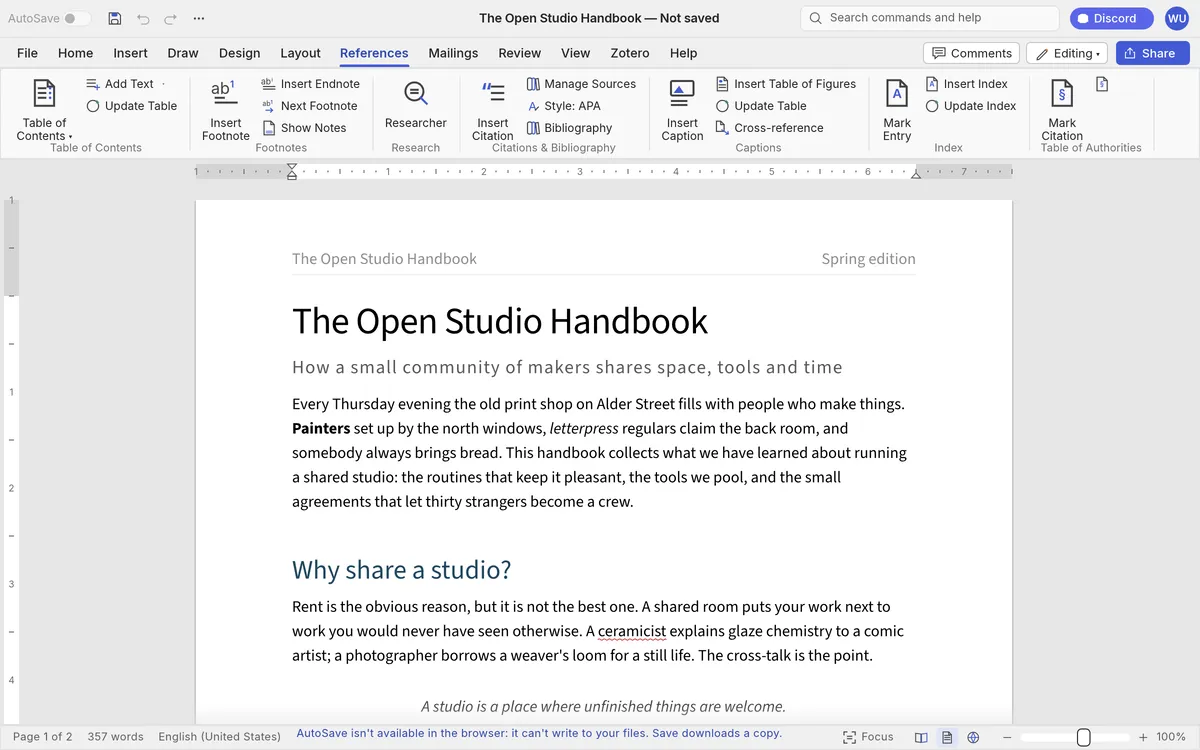Undo the last action
Image resolution: width=1200 pixels, height=750 pixels.
(143, 18)
